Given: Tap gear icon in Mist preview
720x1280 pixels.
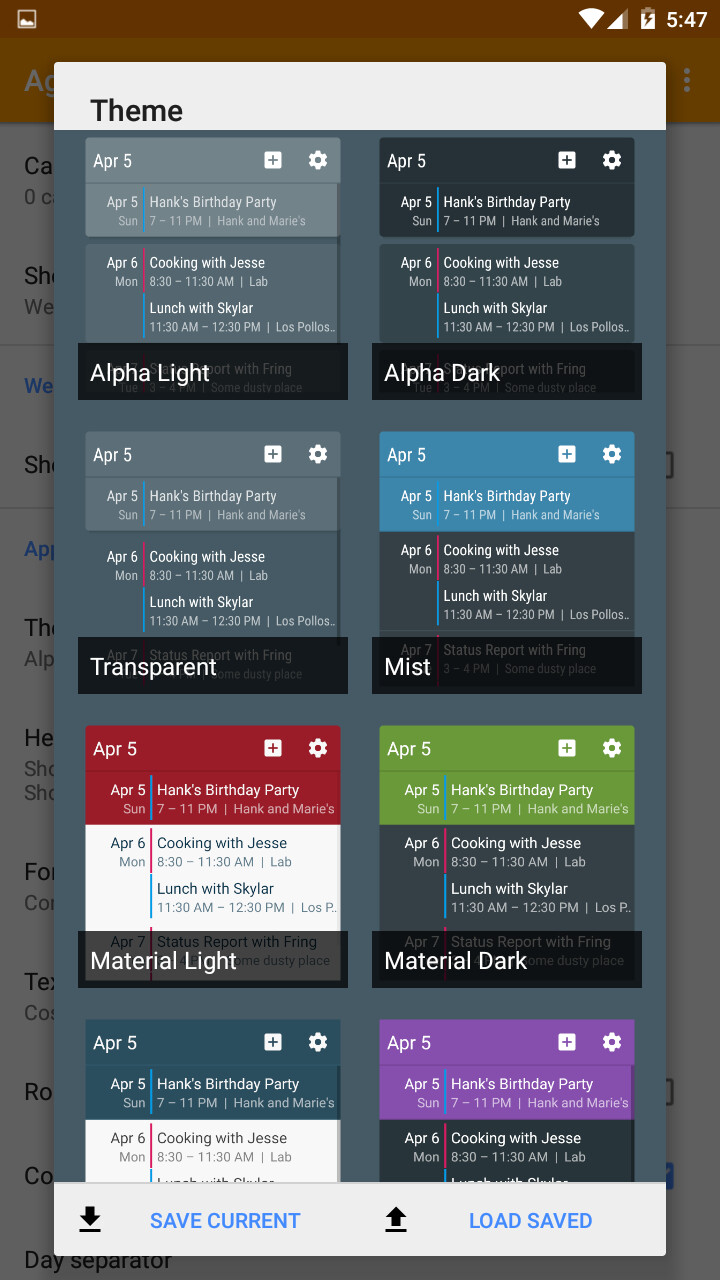Looking at the screenshot, I should (x=612, y=454).
